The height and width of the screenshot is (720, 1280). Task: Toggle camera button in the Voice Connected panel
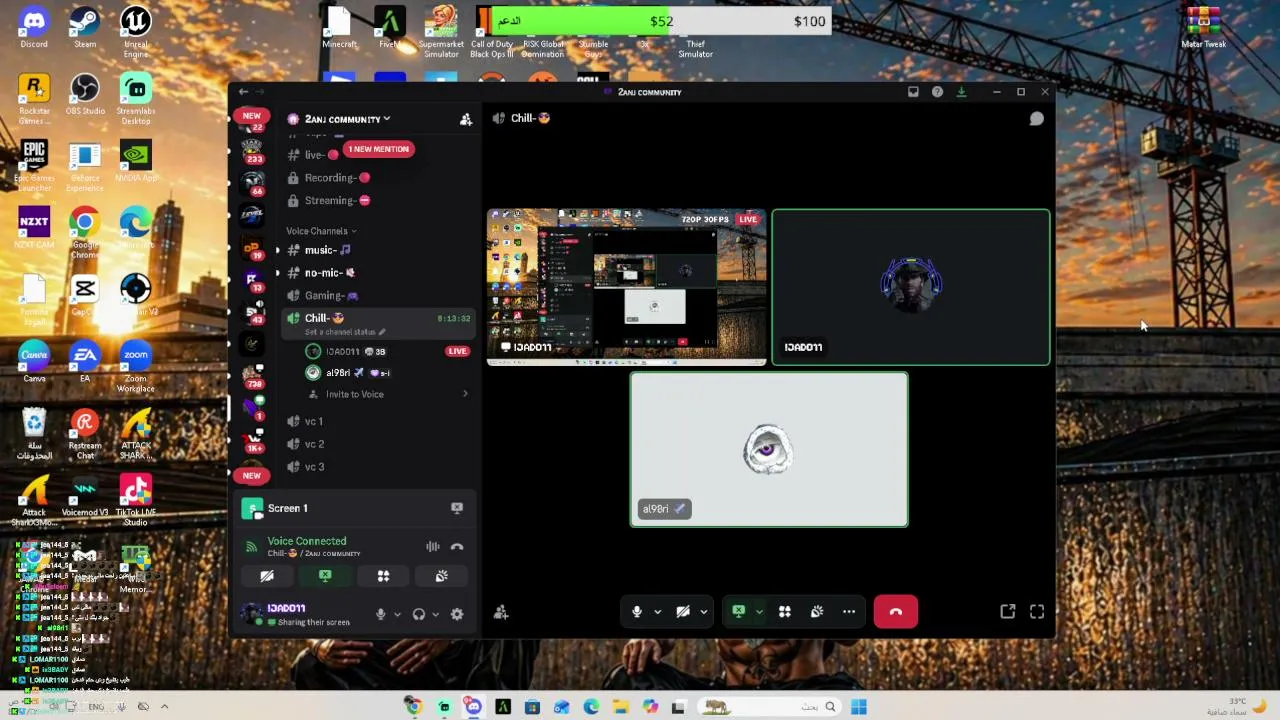[x=267, y=576]
